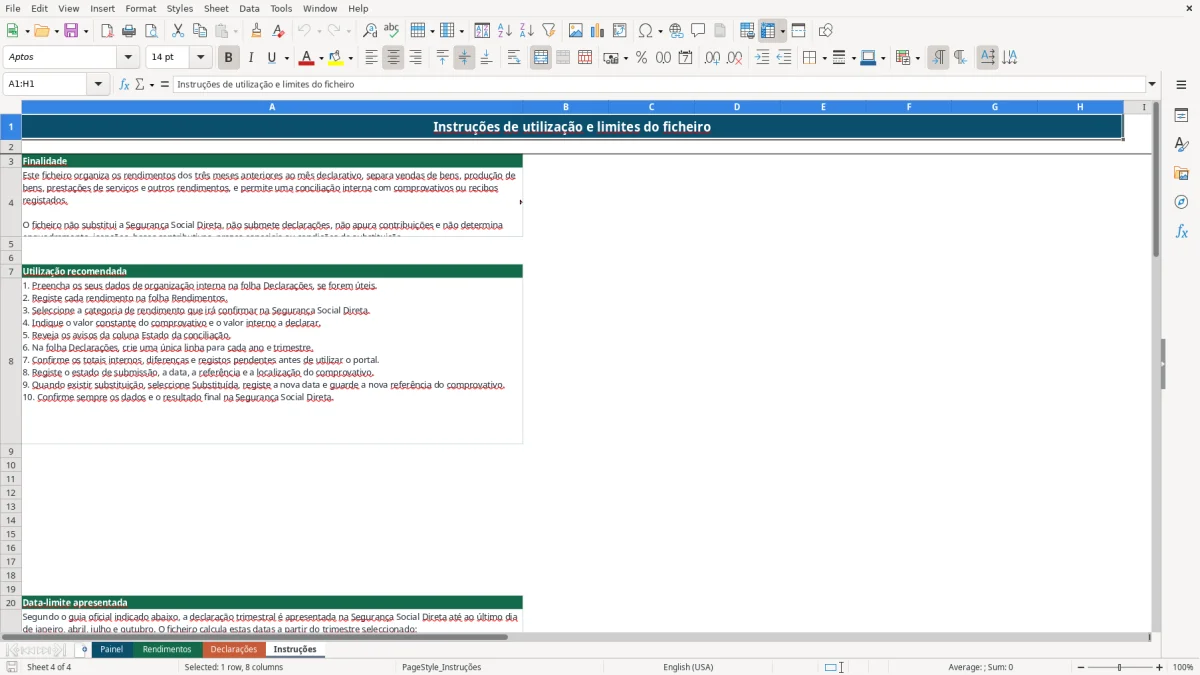
Task: Open the font color dropdown arrow
Action: pos(321,58)
